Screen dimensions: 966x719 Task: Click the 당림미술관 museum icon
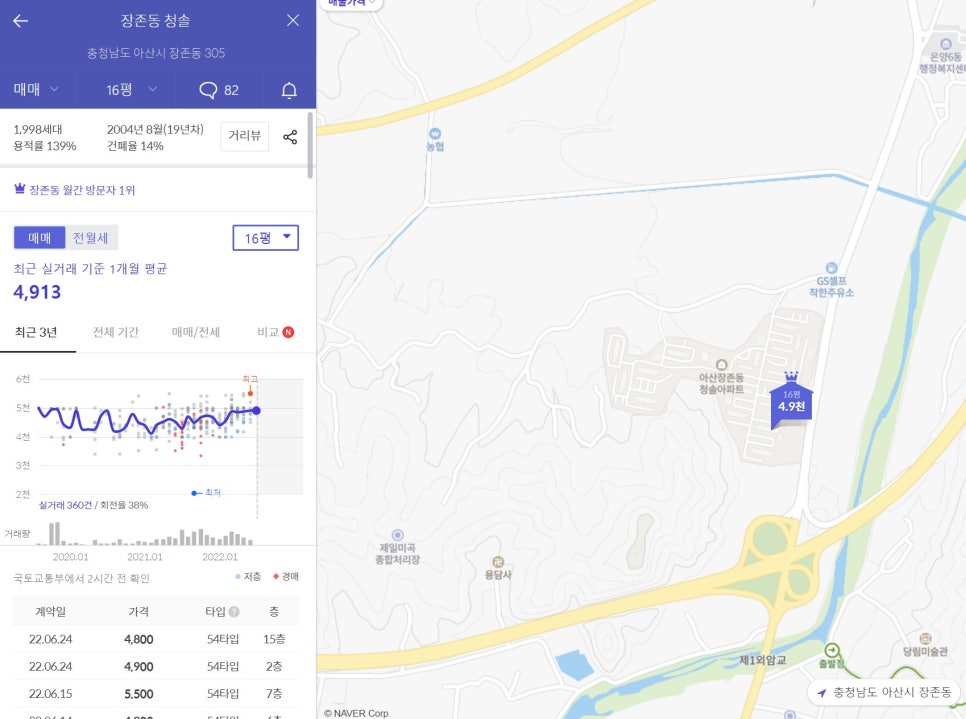click(925, 639)
